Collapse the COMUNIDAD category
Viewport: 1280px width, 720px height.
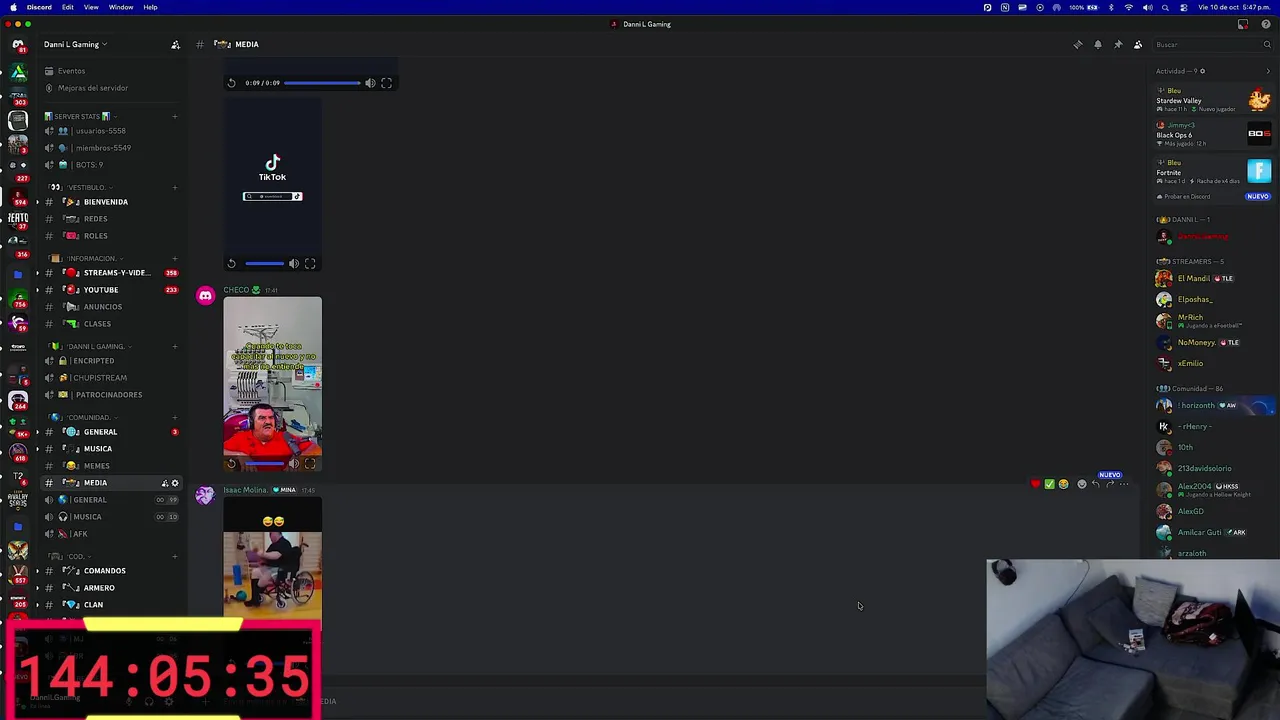(82, 417)
